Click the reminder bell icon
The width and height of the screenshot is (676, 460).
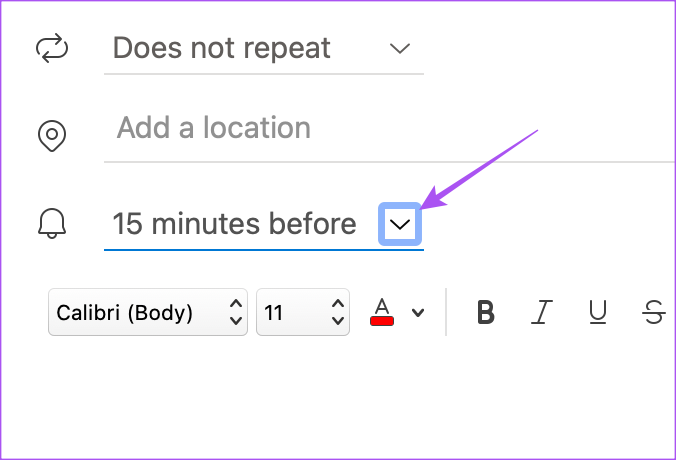[x=50, y=224]
